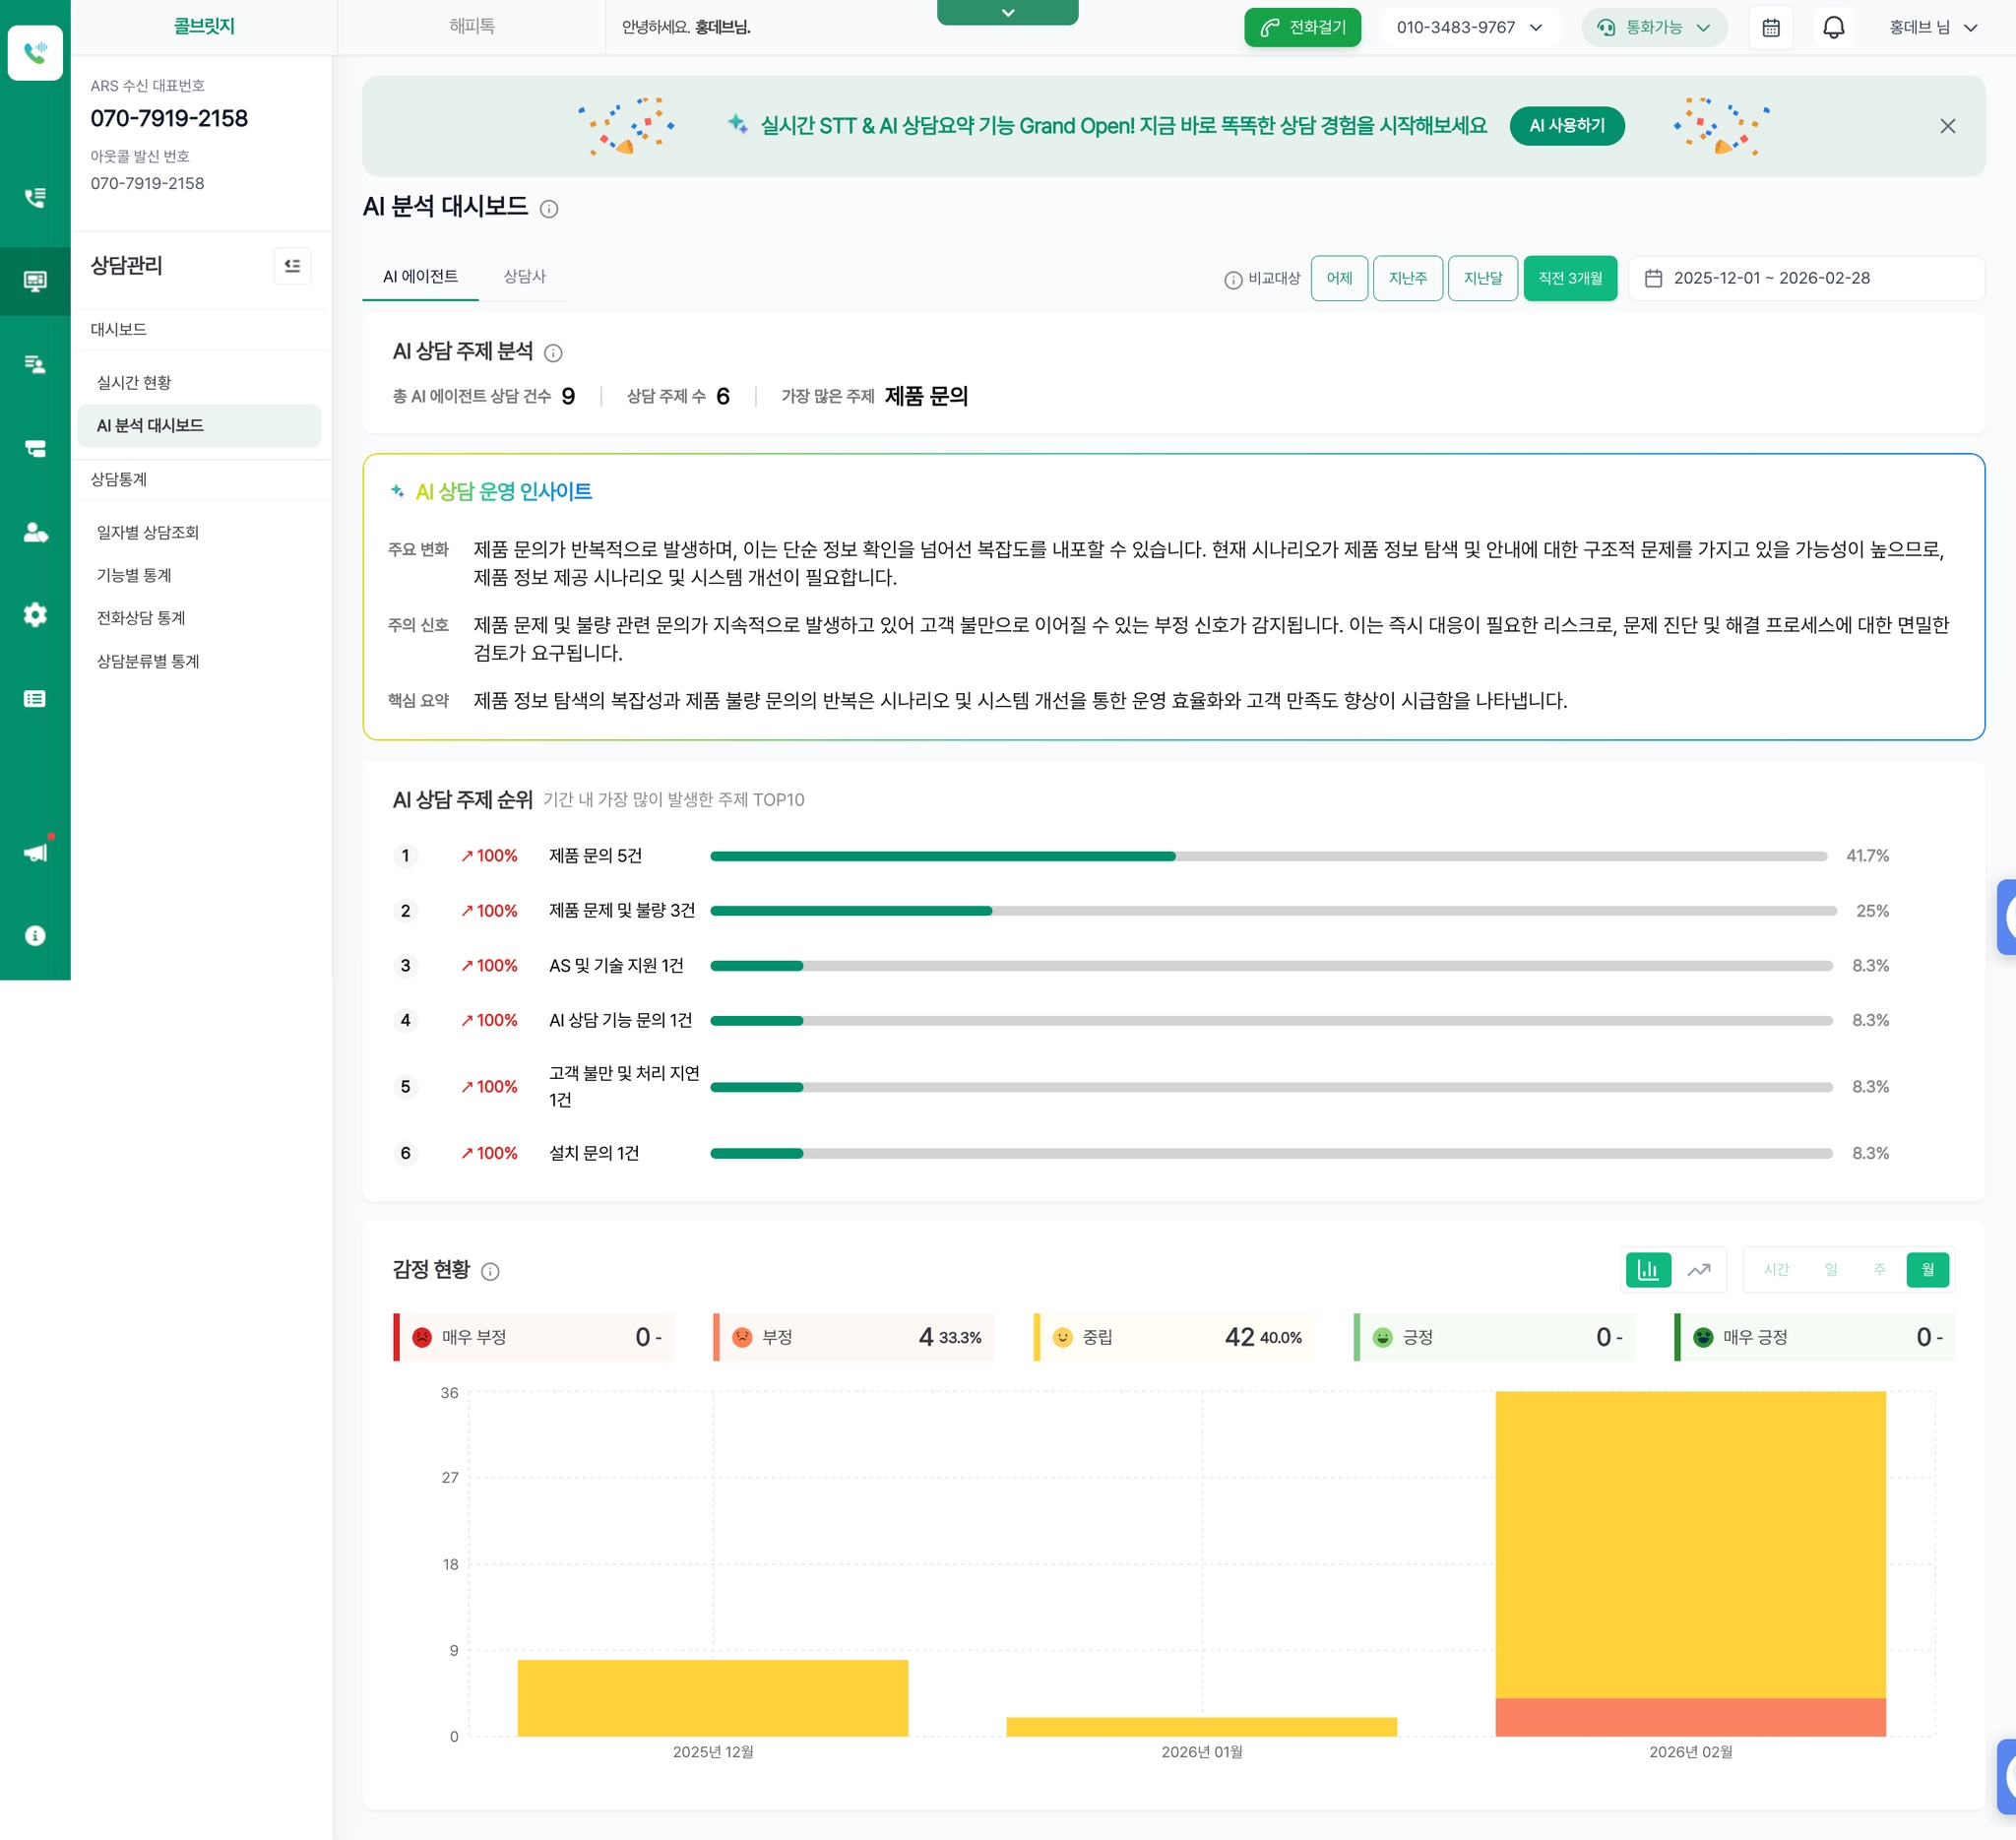Open the calendar icon in top bar
Screen dimensions: 2016x1840
tap(1770, 27)
